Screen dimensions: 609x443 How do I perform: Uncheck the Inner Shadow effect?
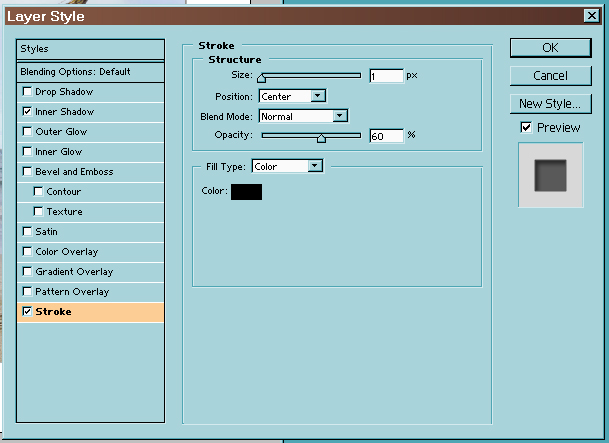coord(27,112)
